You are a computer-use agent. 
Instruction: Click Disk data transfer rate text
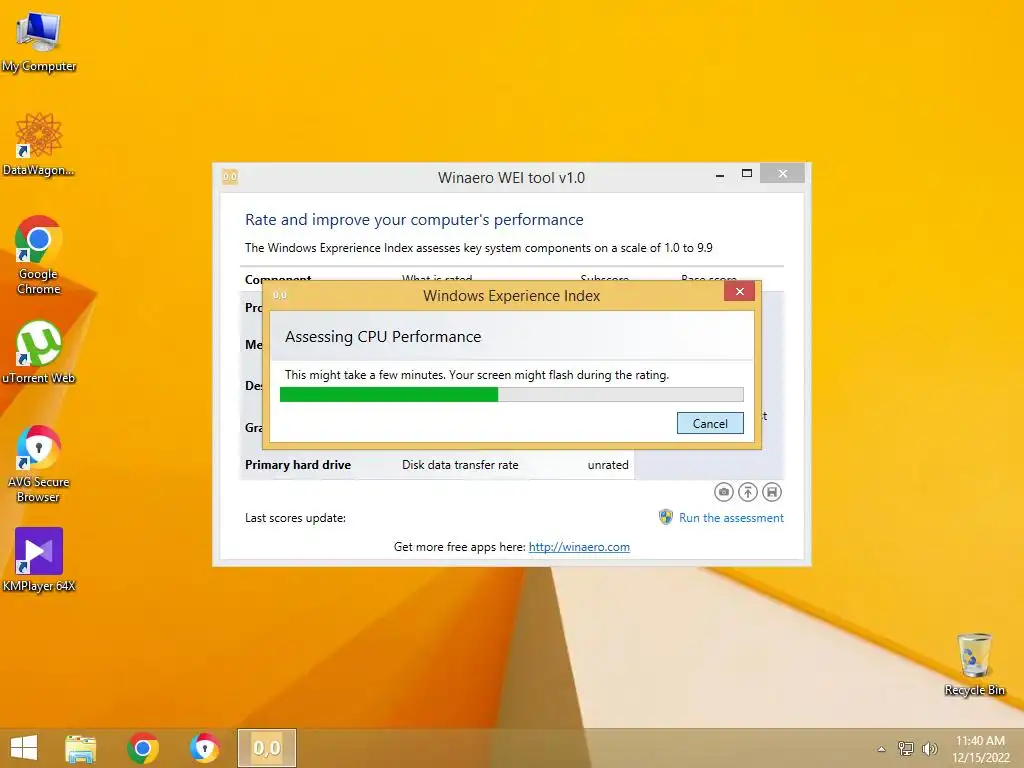coord(460,465)
